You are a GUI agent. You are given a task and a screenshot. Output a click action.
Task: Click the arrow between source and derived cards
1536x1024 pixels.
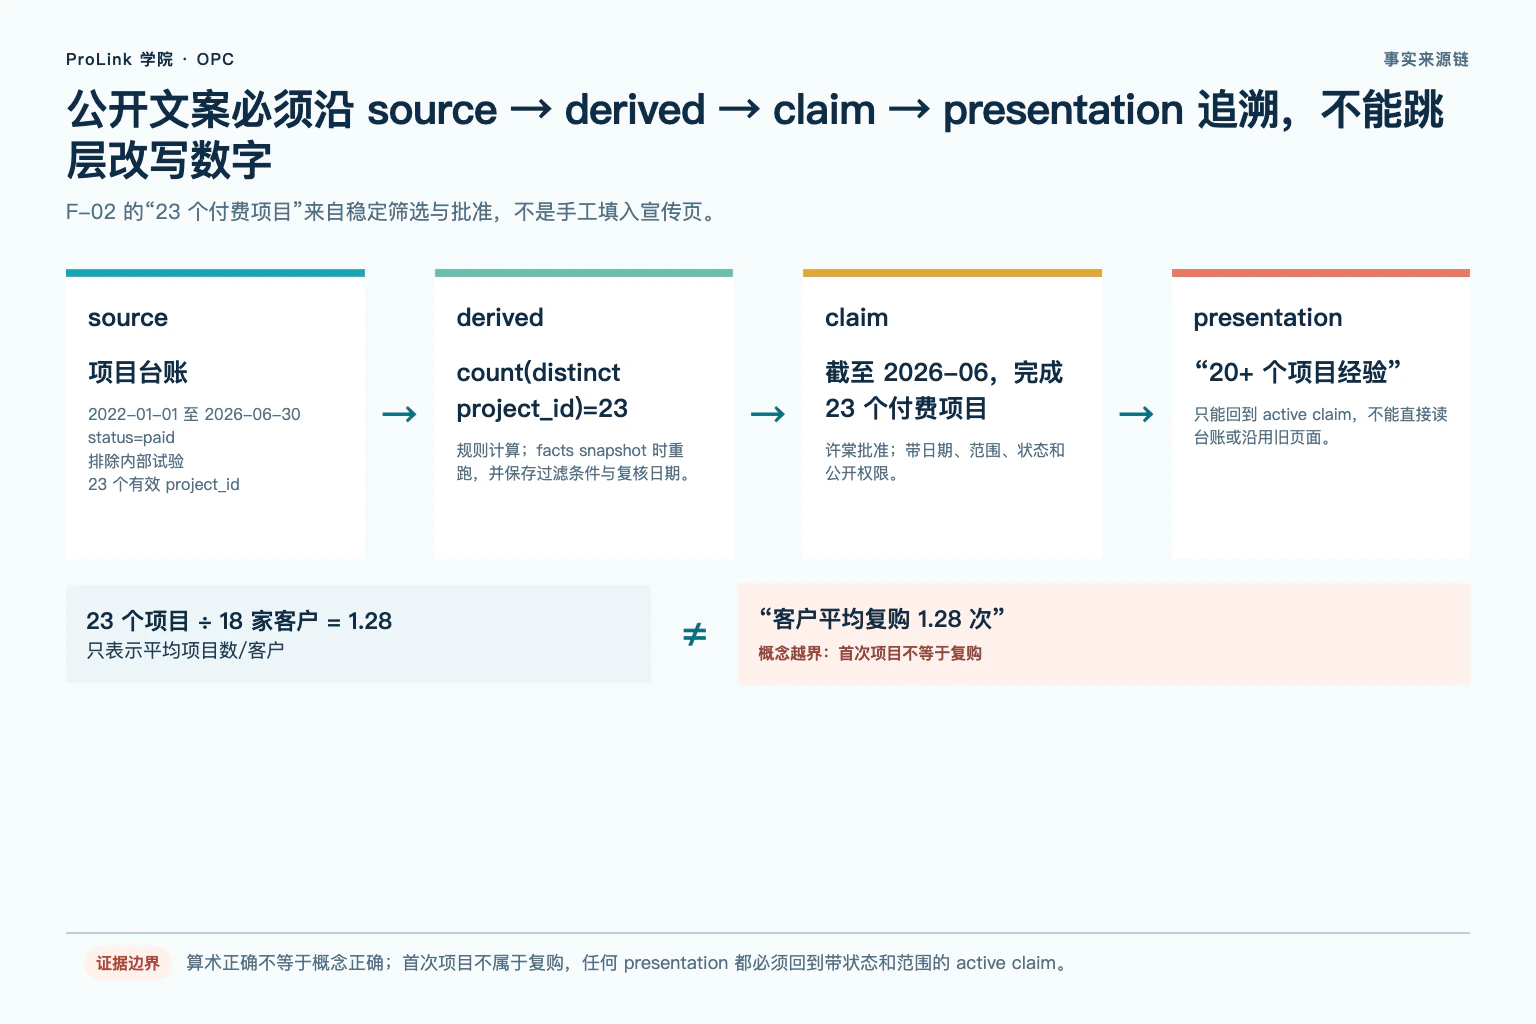[399, 414]
